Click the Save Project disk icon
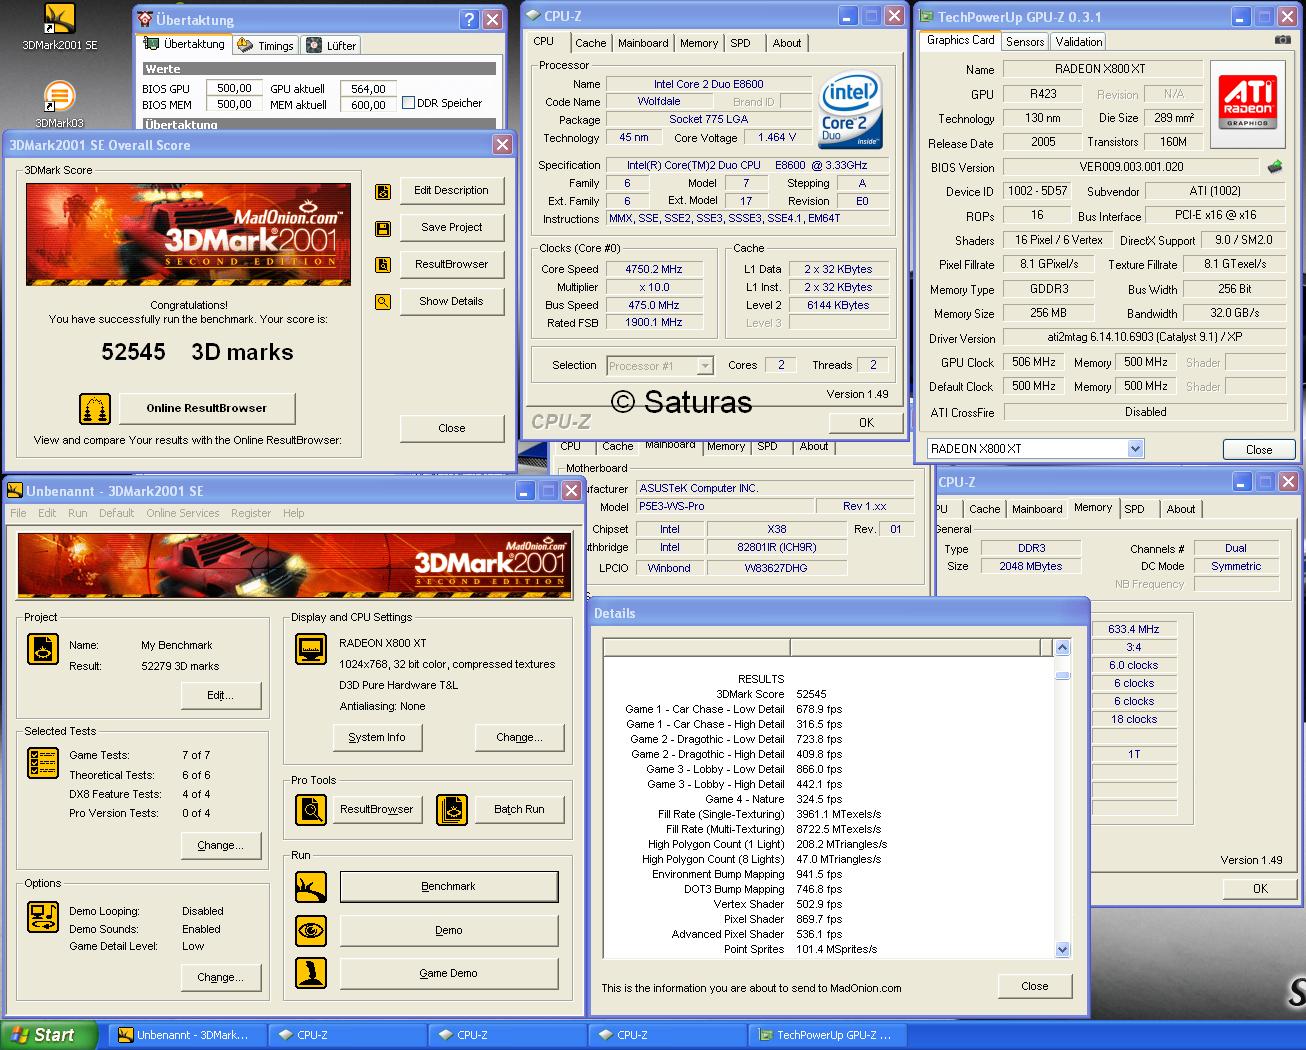Screen dimensions: 1306x1050 (x=383, y=229)
